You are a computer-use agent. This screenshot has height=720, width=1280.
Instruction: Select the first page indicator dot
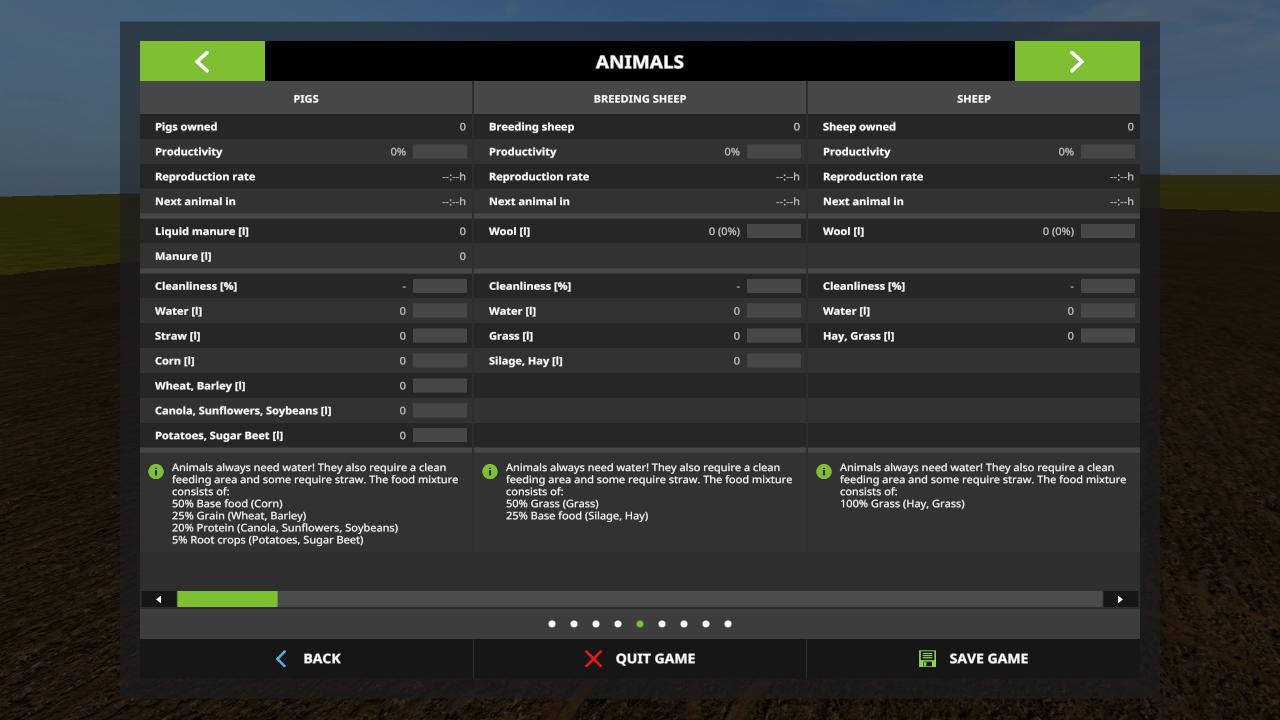[552, 624]
